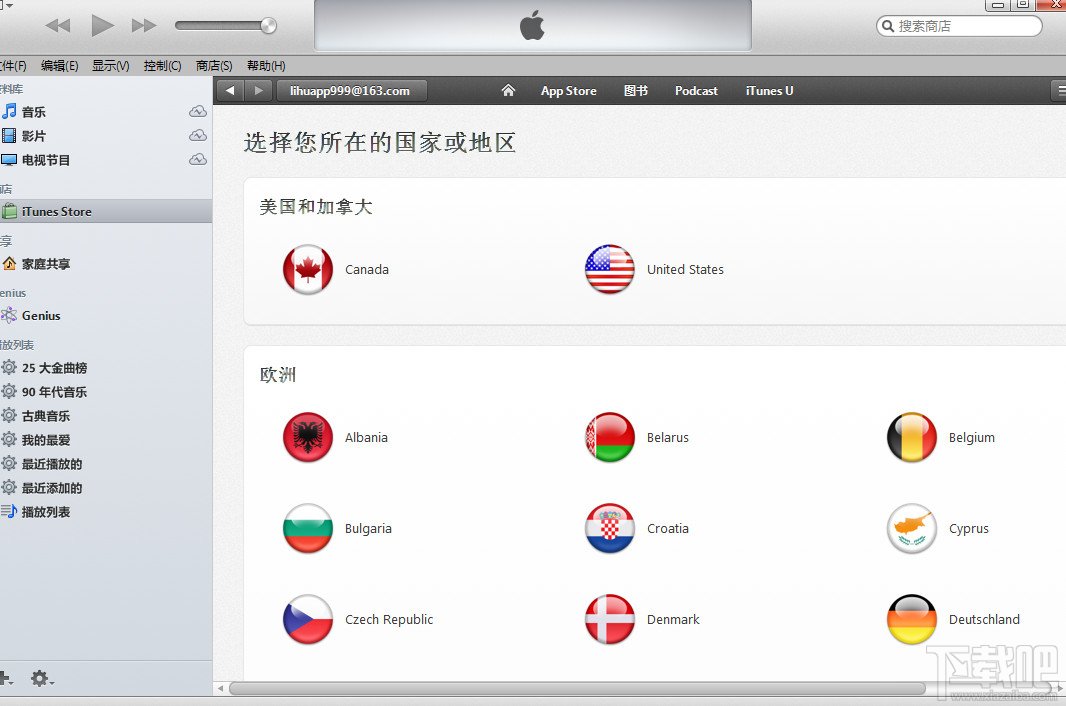Open the gear settings dropdown at bottom left
The height and width of the screenshot is (706, 1066).
point(40,679)
